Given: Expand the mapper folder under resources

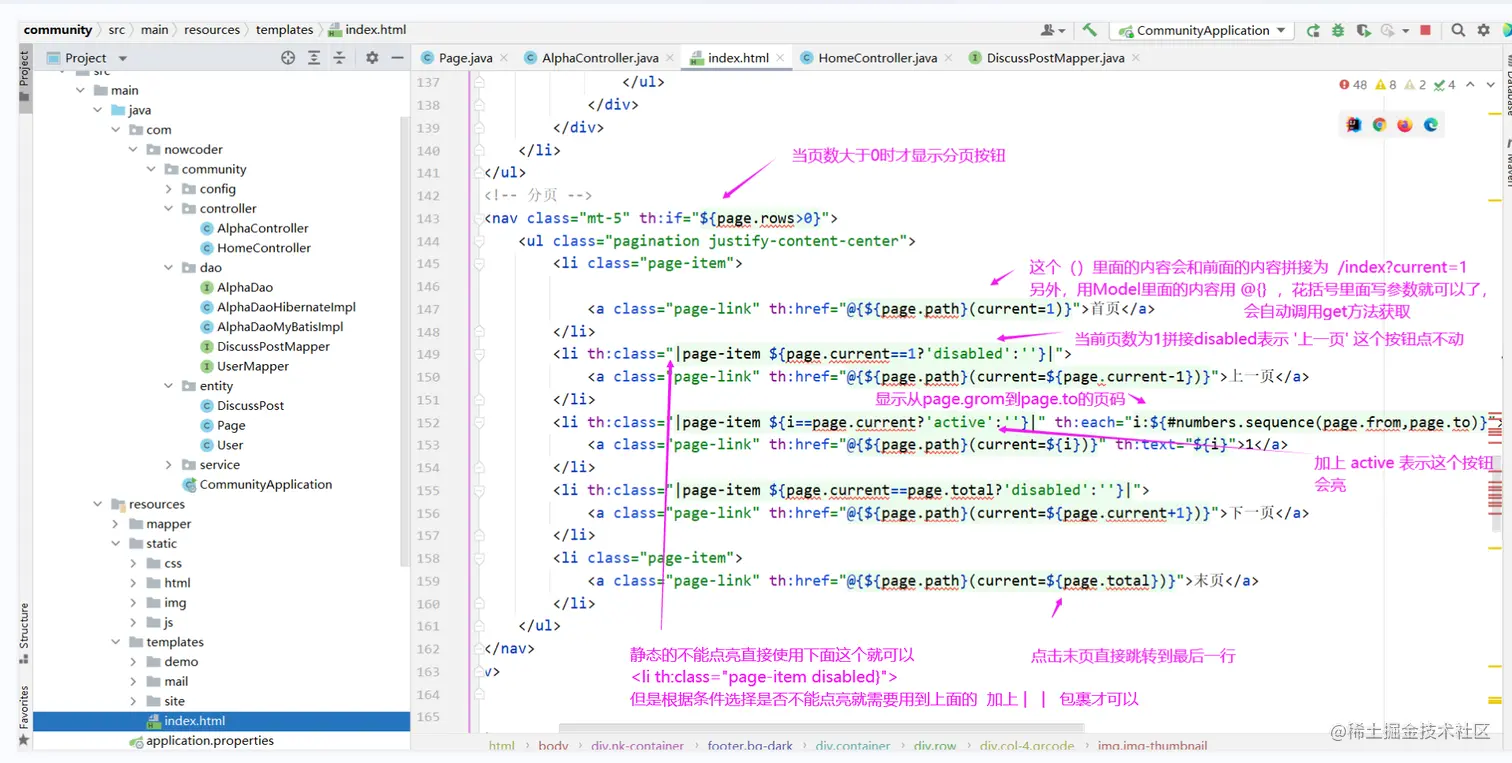Looking at the screenshot, I should point(115,524).
